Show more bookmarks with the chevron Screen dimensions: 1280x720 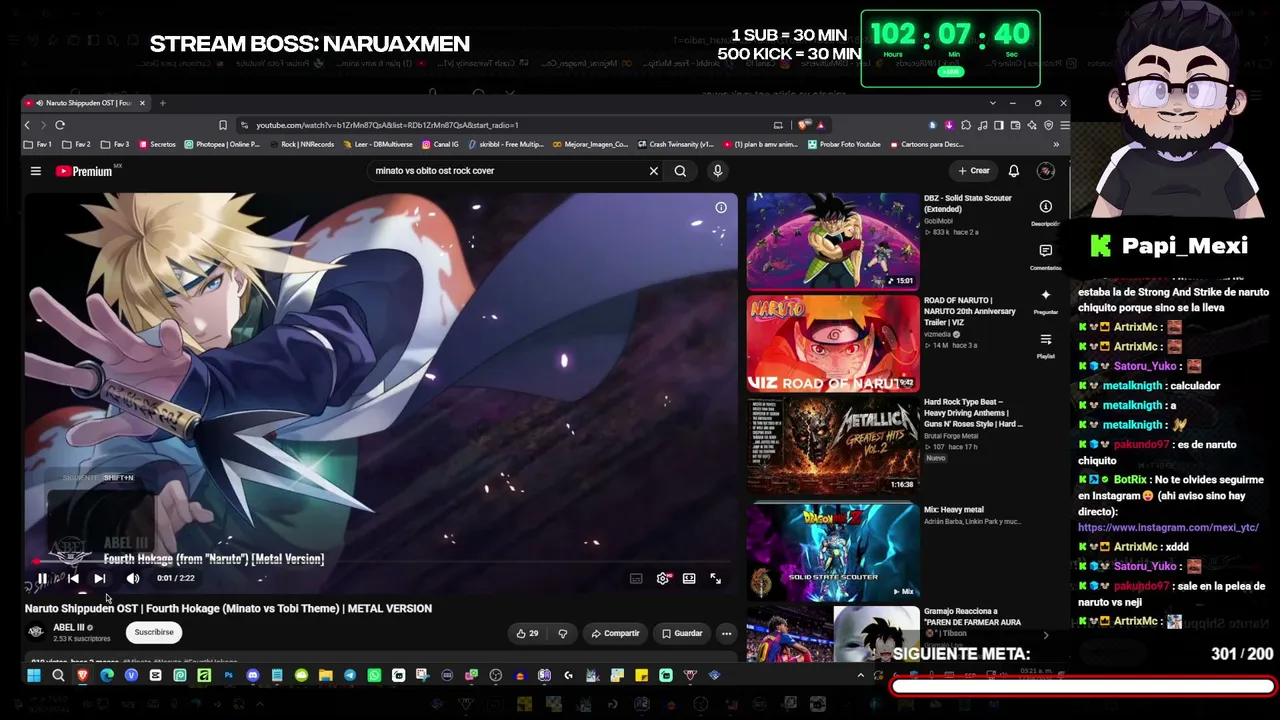click(x=1056, y=144)
